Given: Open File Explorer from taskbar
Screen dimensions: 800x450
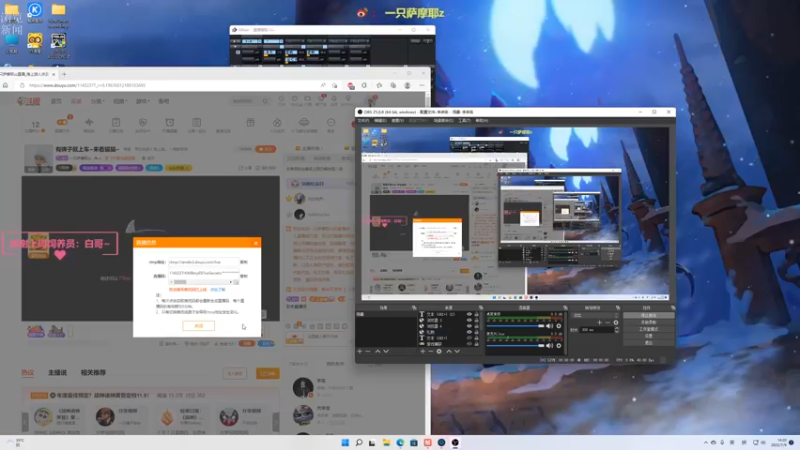Looking at the screenshot, I should [x=386, y=442].
